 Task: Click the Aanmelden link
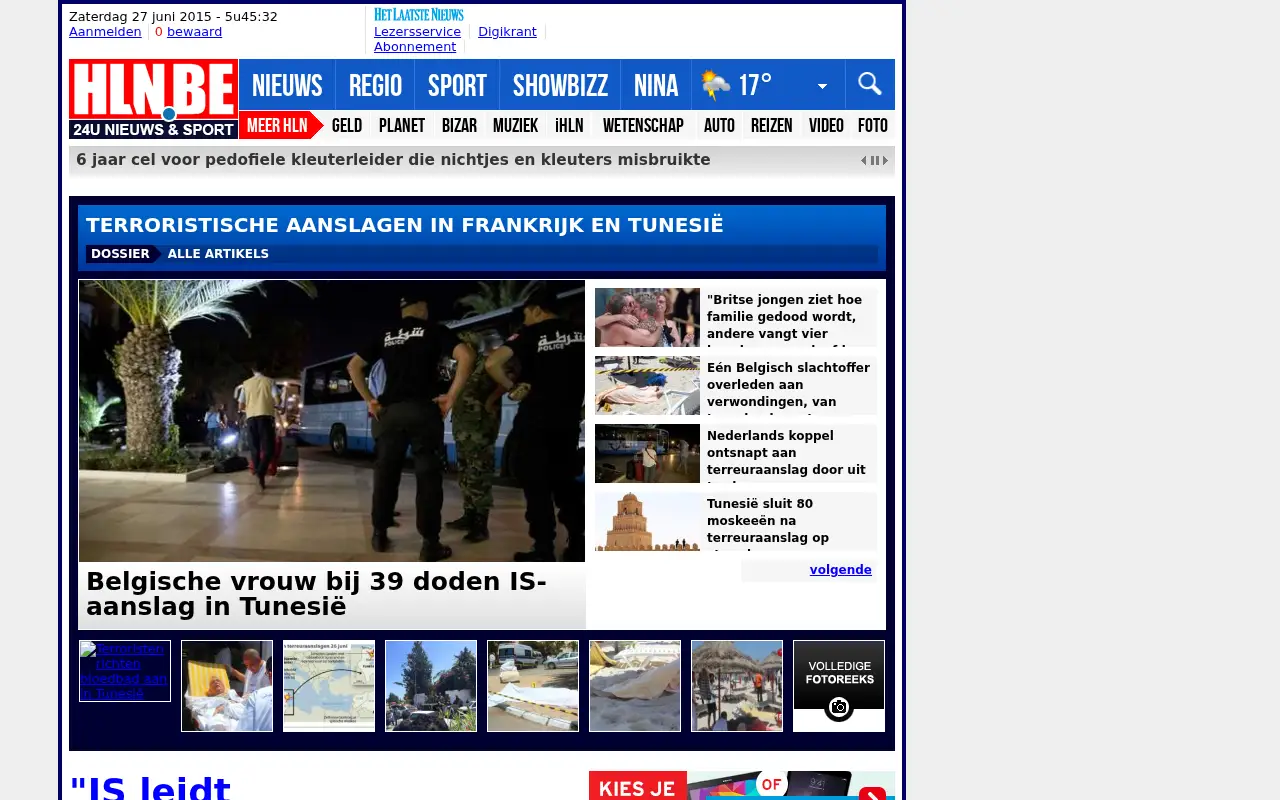click(105, 32)
